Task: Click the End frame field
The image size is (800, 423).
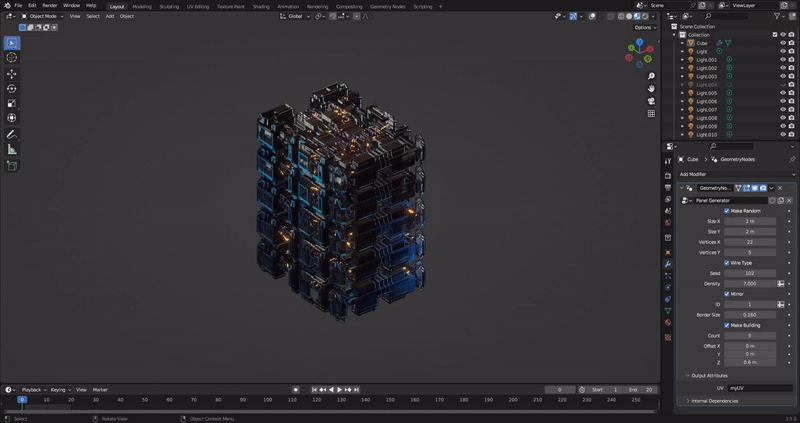Action: point(641,390)
